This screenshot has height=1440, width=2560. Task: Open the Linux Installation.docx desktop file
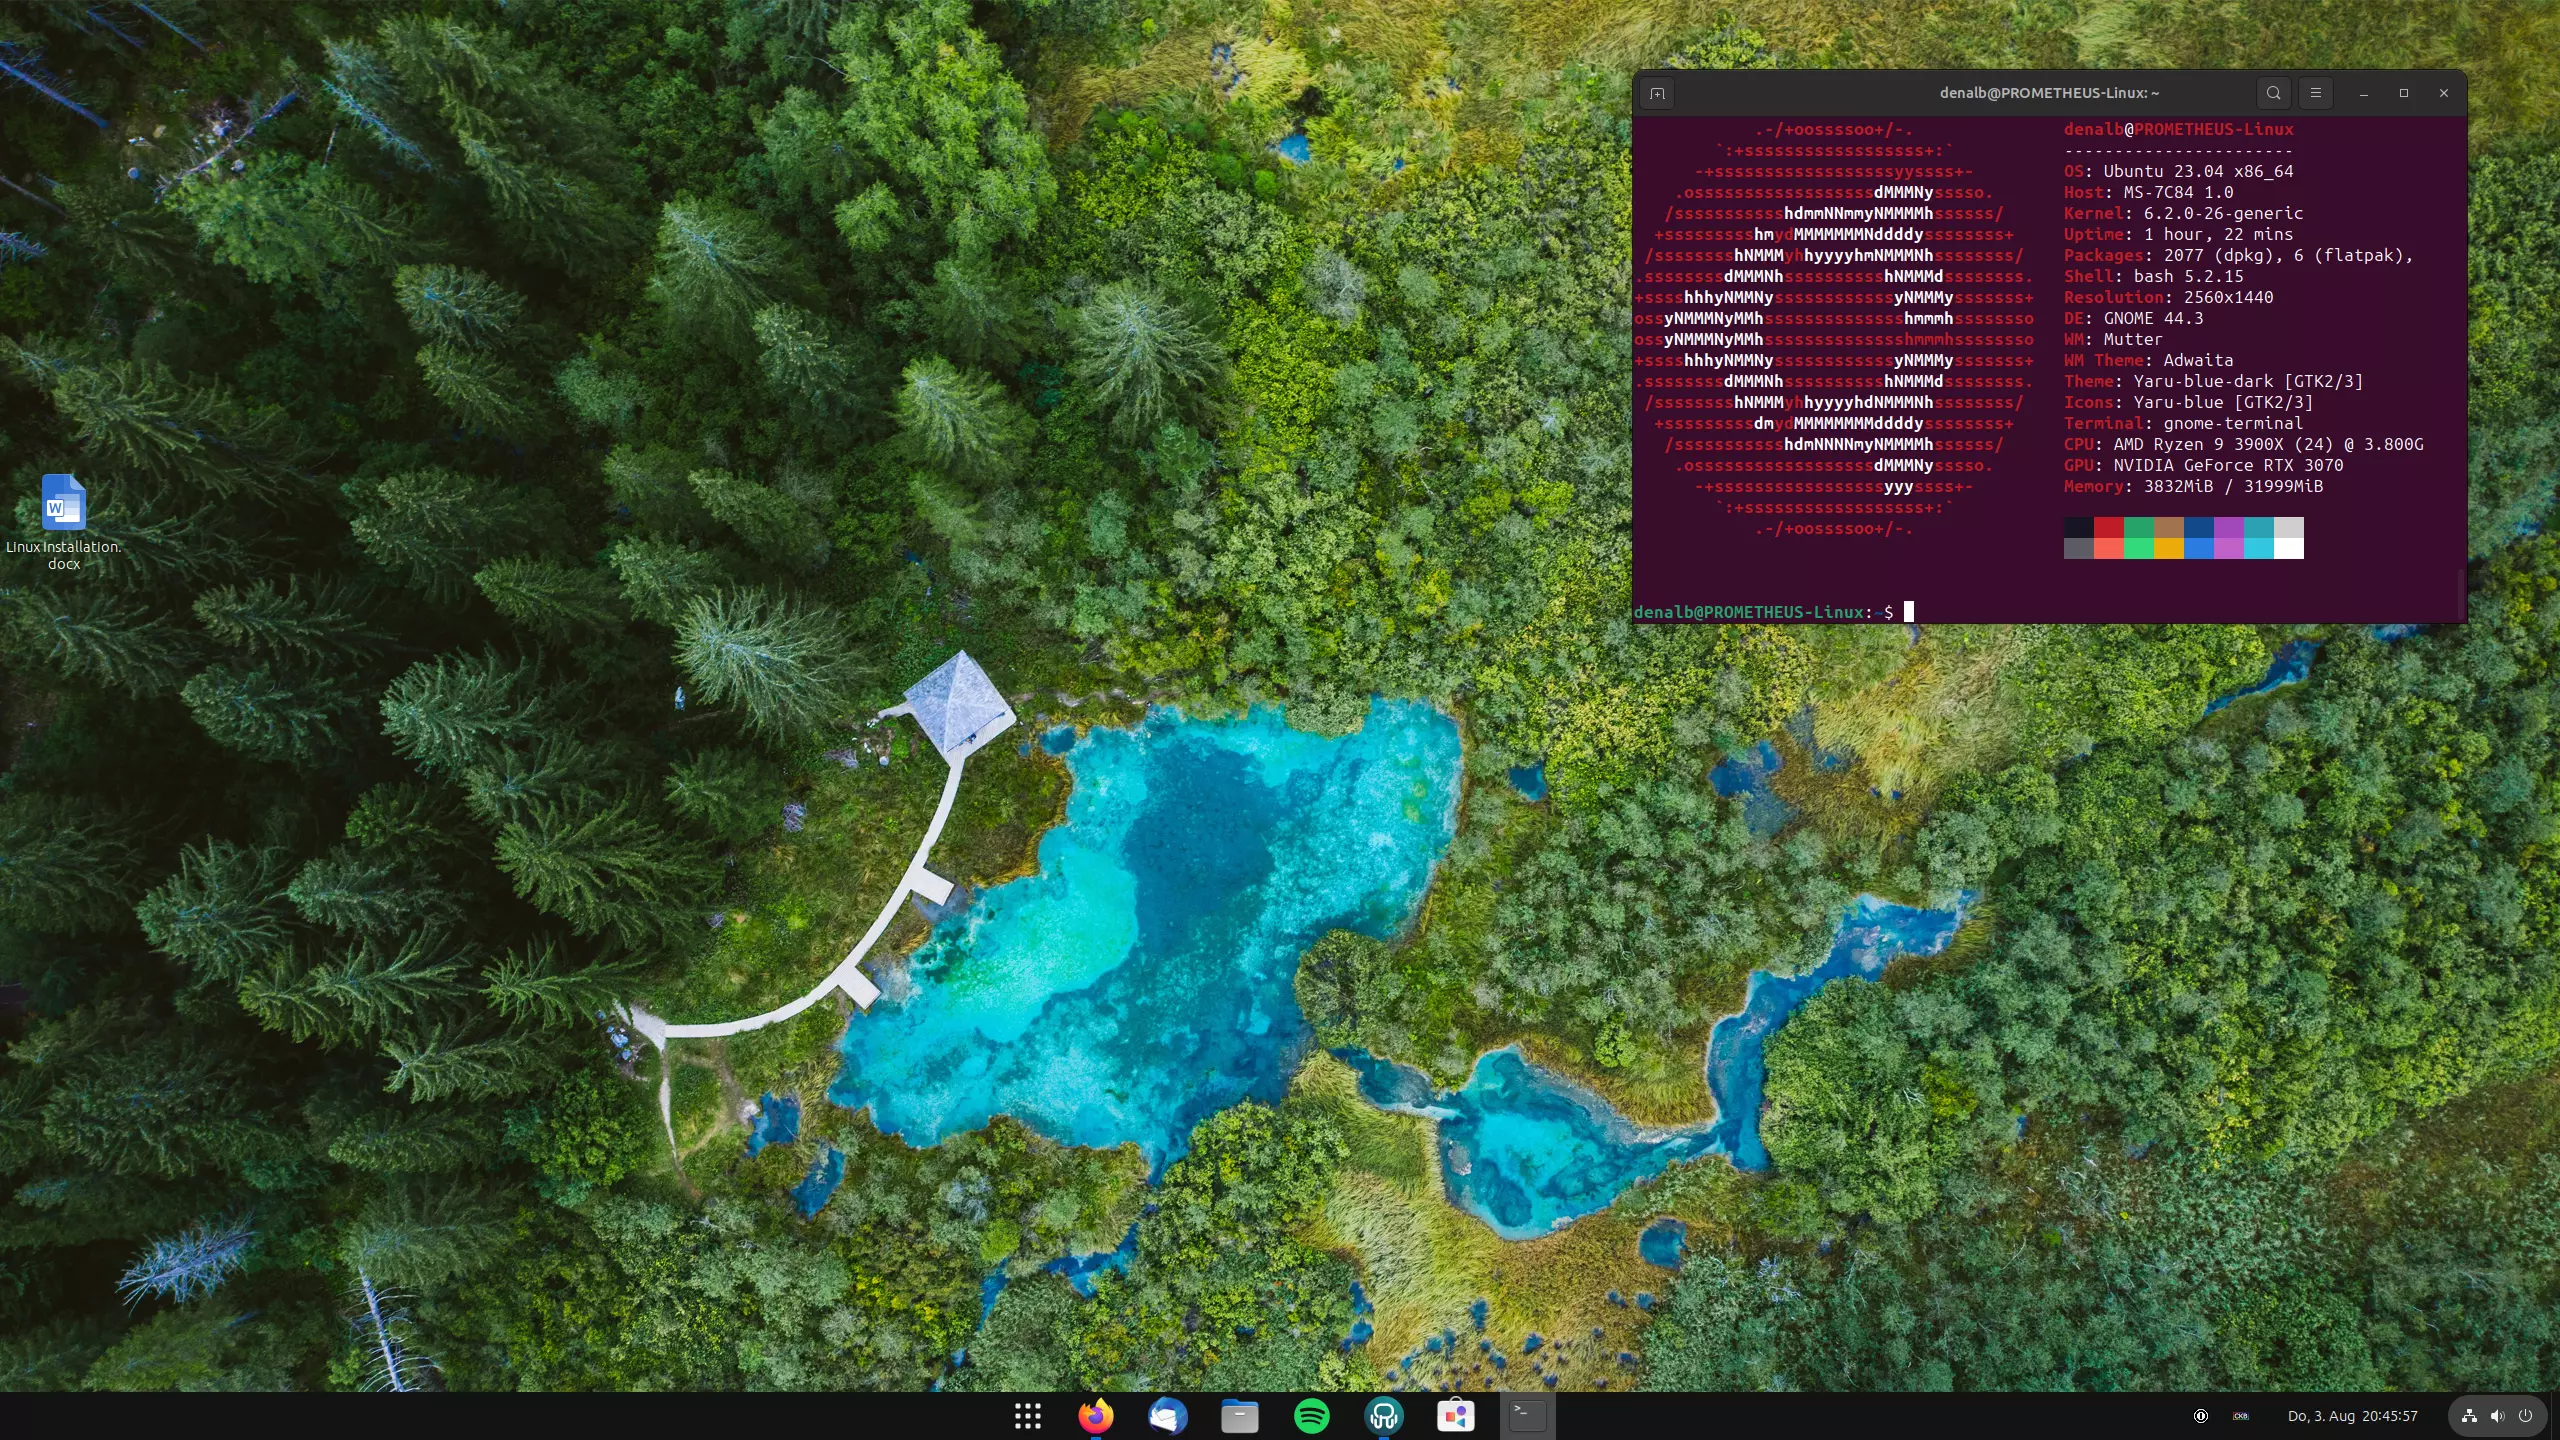[64, 522]
